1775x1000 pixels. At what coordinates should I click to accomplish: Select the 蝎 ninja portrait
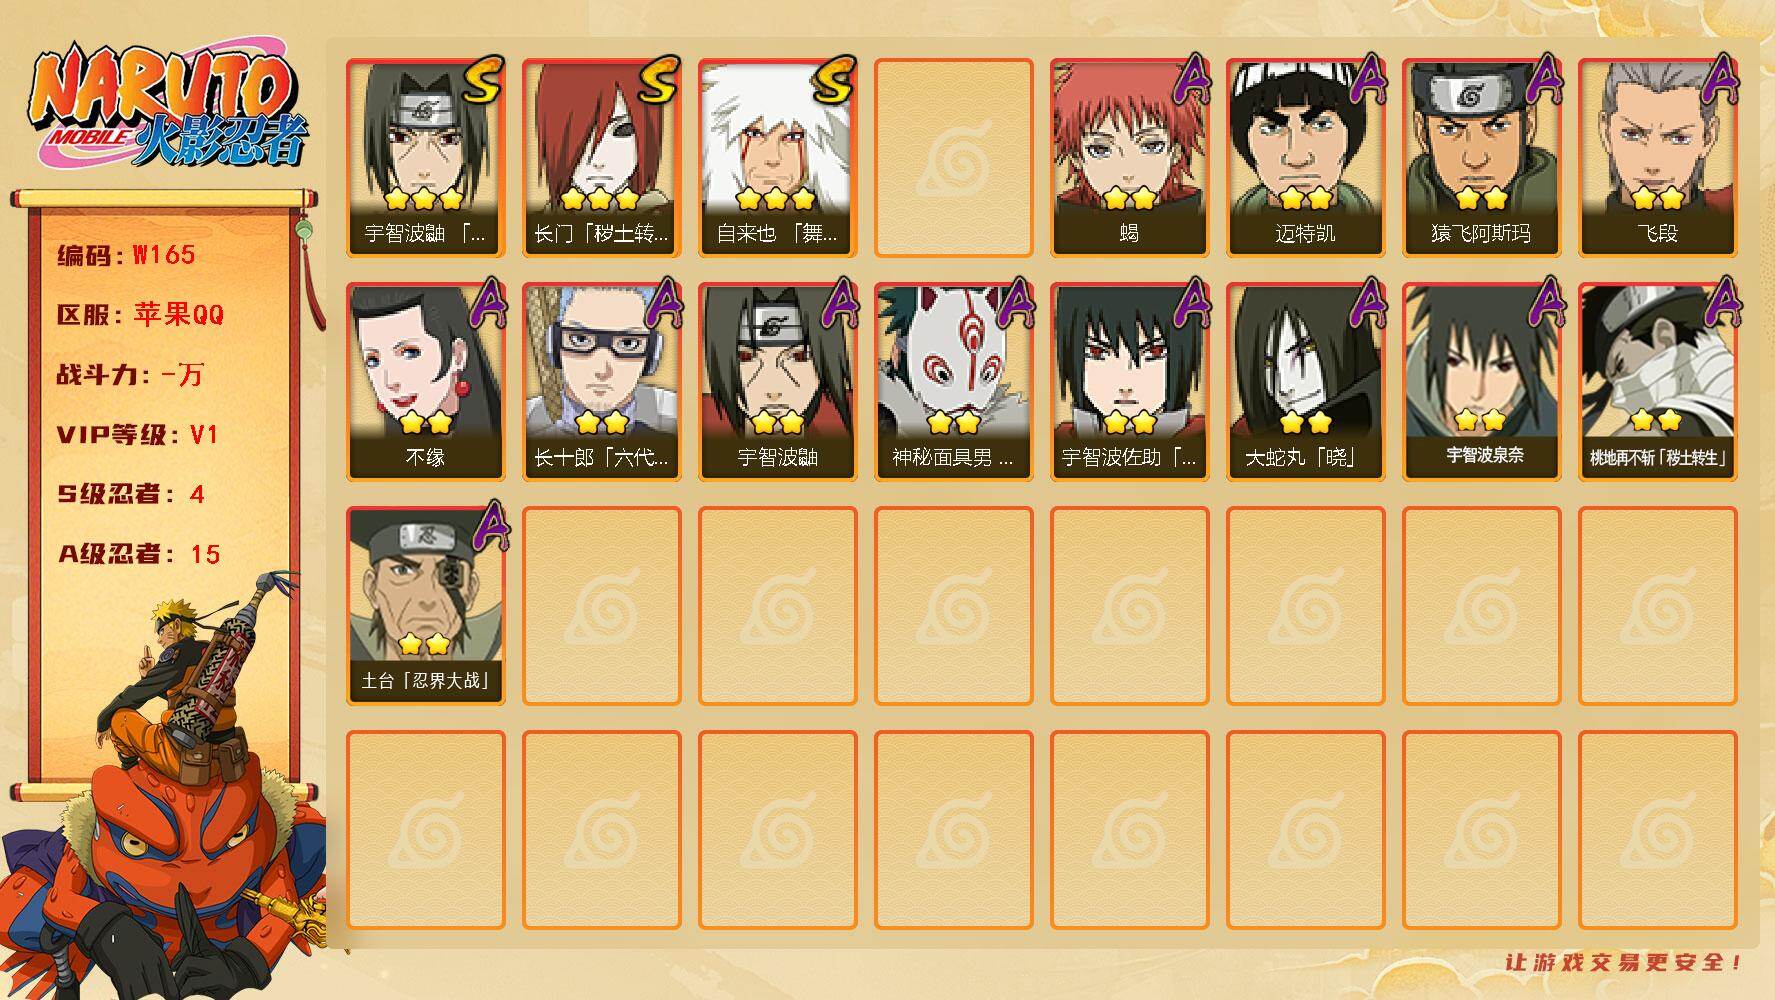(x=1130, y=158)
